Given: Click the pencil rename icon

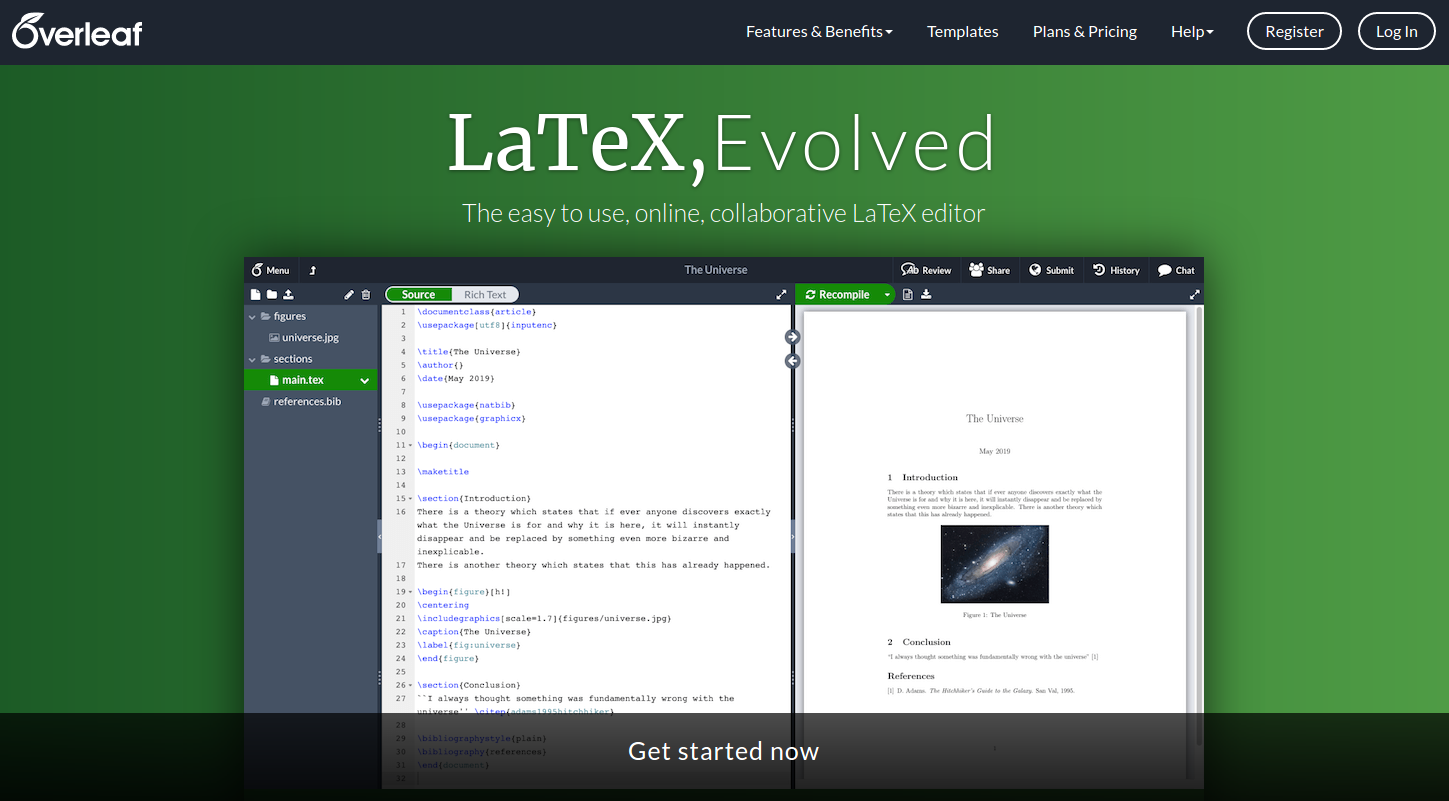Looking at the screenshot, I should click(349, 294).
